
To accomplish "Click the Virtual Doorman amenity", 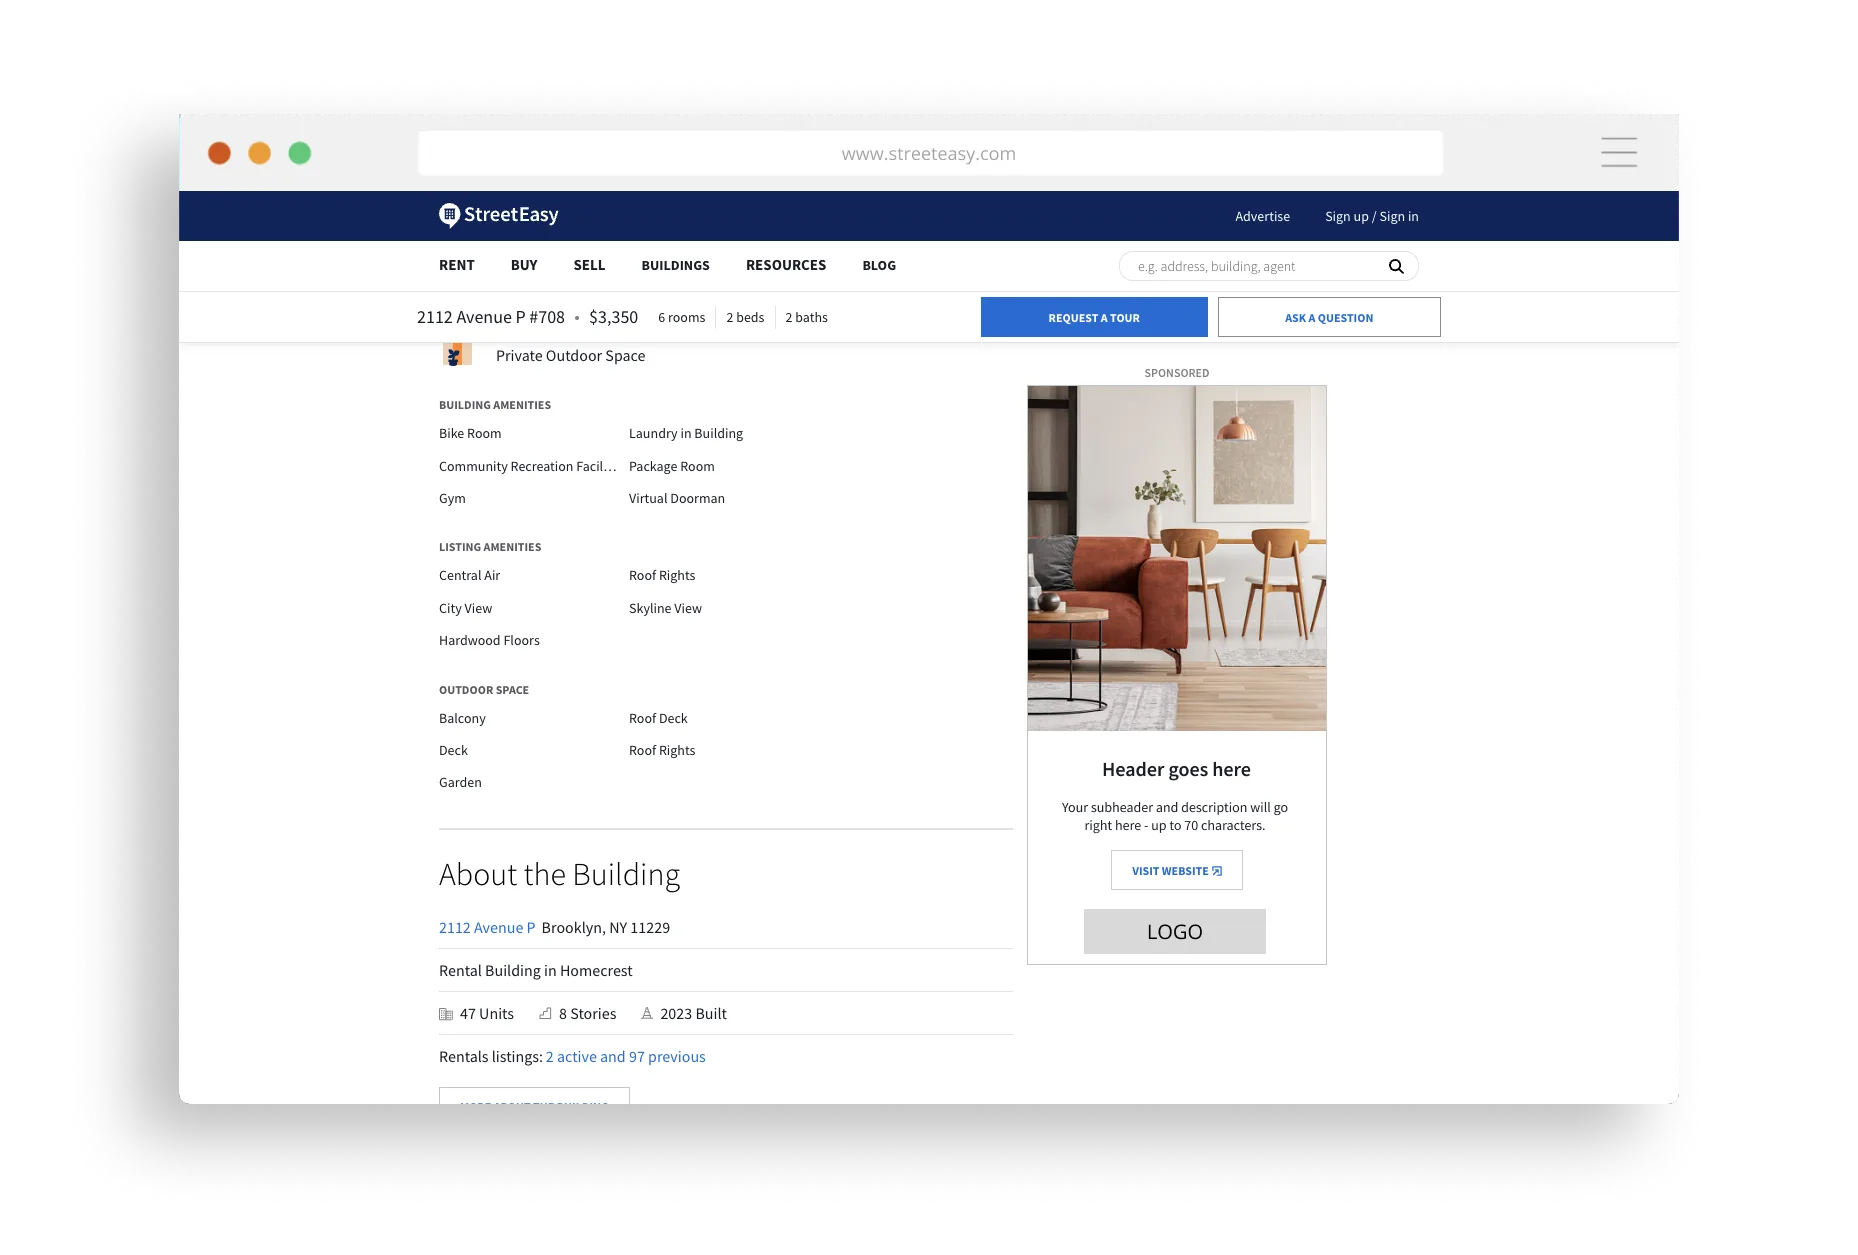I will coord(677,498).
